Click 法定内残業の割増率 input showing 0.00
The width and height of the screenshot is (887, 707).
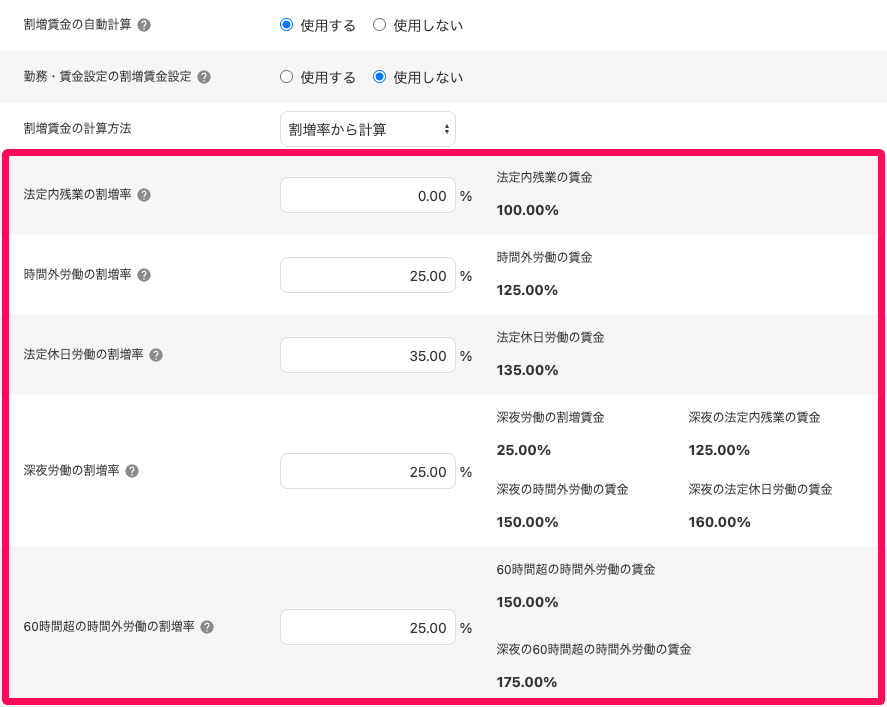tap(368, 196)
